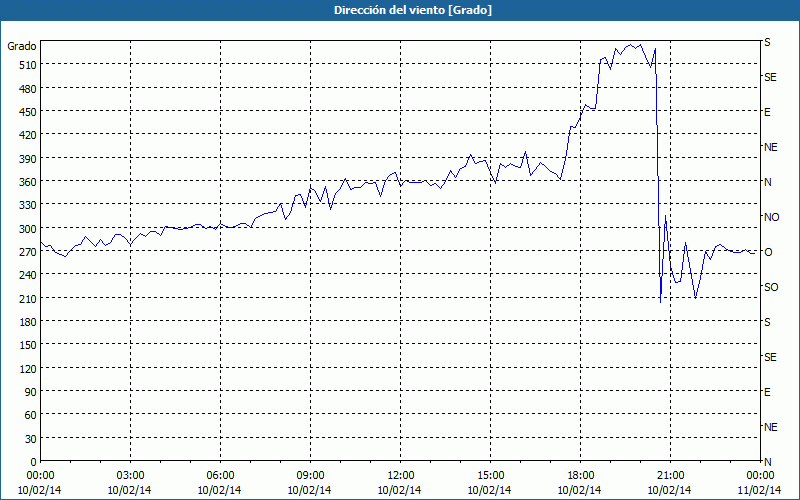Screen dimensions: 800x500
Task: Click the 210 y-axis tick label
Action: pyautogui.click(x=27, y=298)
